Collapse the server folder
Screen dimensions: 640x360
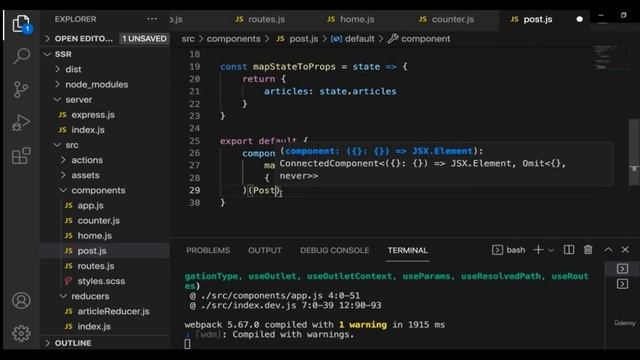[58, 99]
